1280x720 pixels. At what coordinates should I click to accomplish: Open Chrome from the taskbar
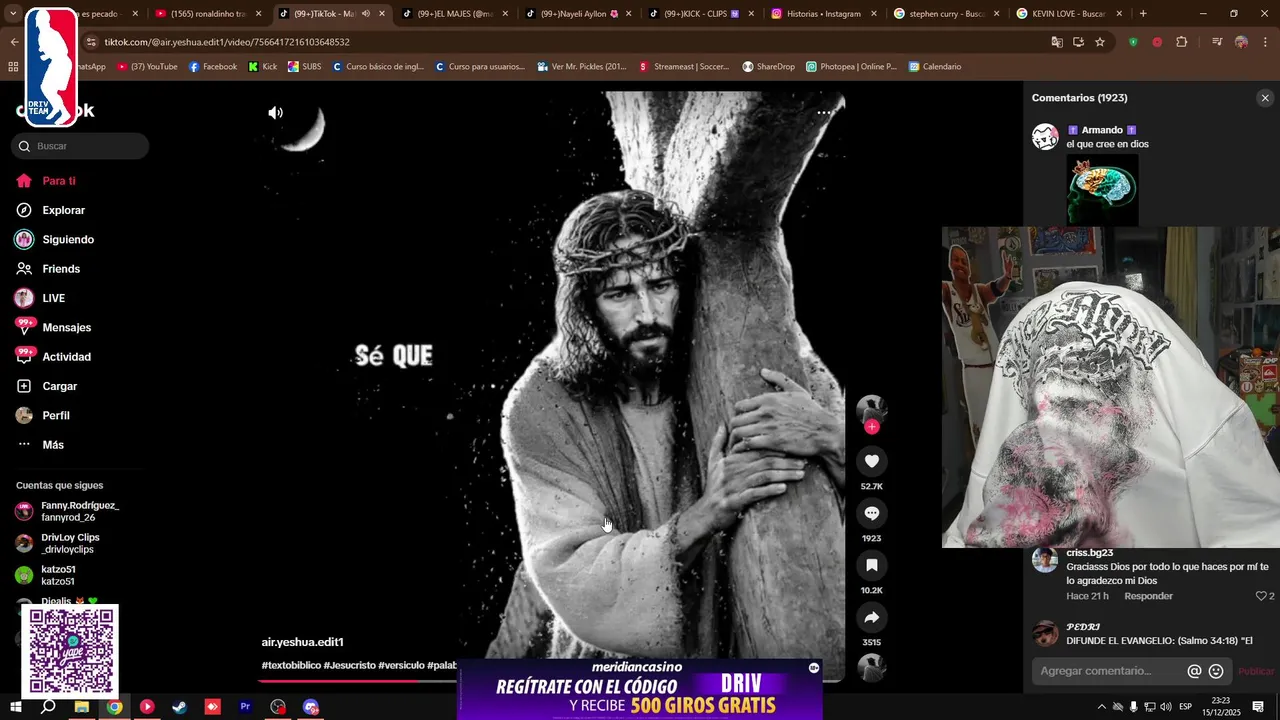115,707
